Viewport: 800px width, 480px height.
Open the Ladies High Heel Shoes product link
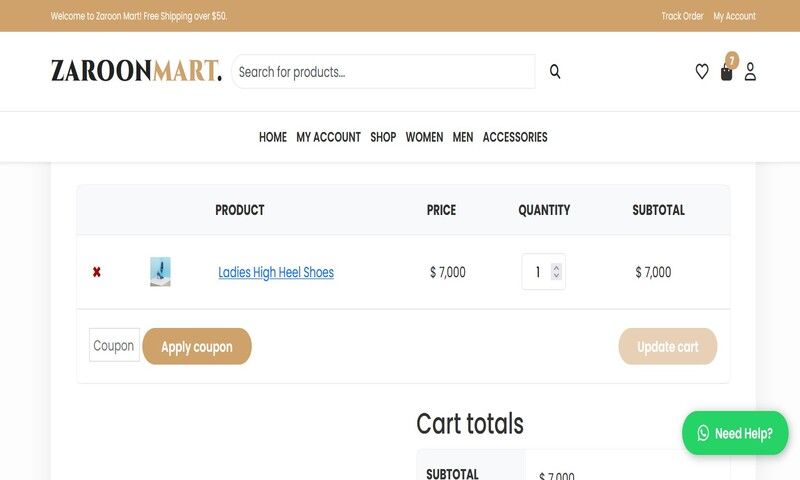tap(276, 272)
